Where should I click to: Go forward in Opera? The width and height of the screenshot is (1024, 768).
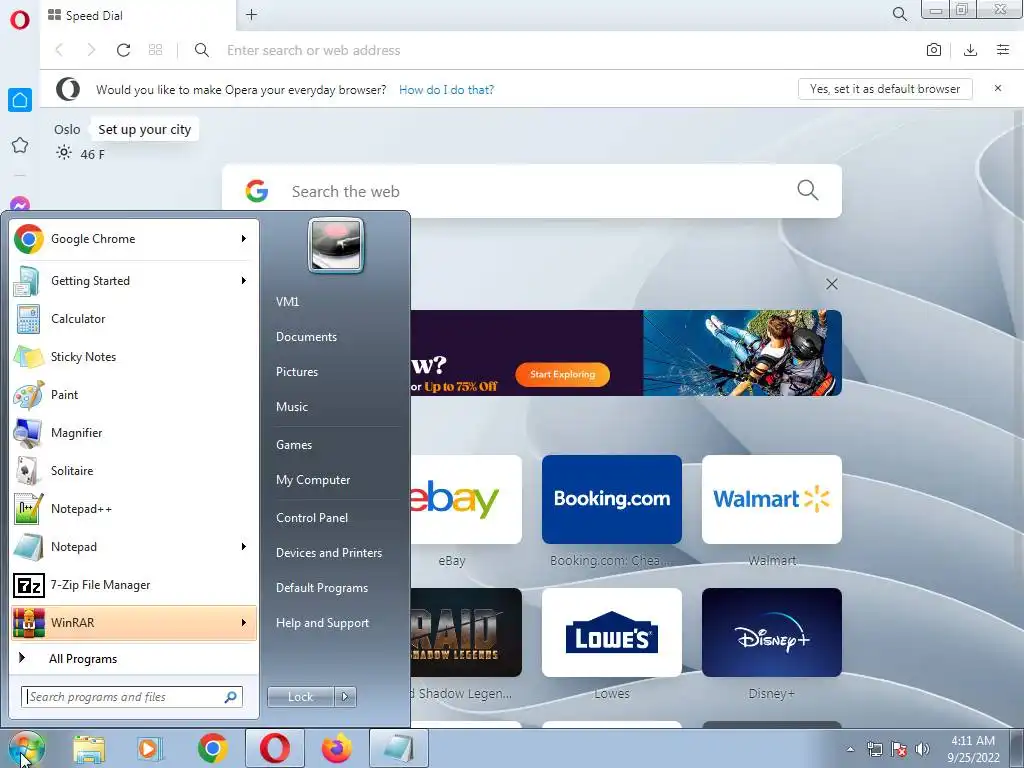(91, 50)
